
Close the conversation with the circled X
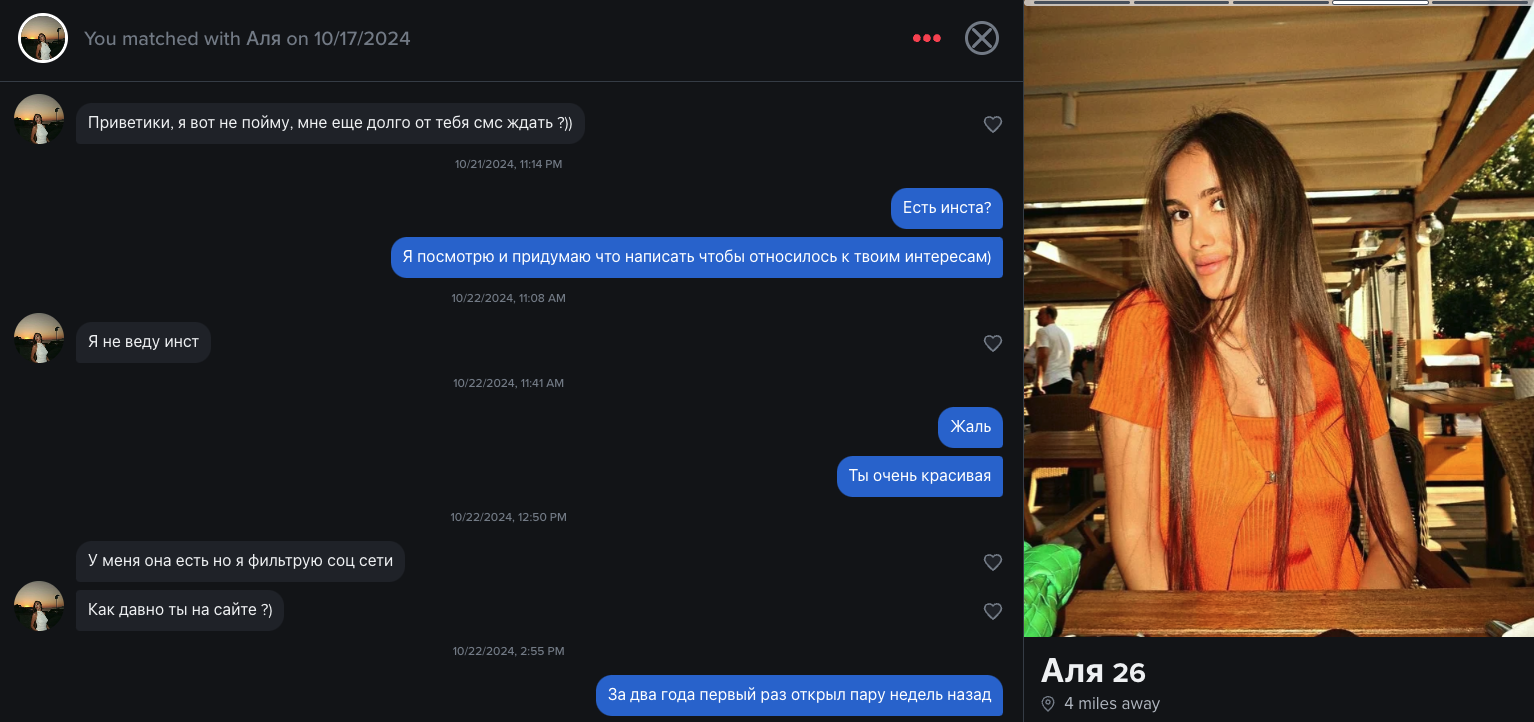point(981,39)
